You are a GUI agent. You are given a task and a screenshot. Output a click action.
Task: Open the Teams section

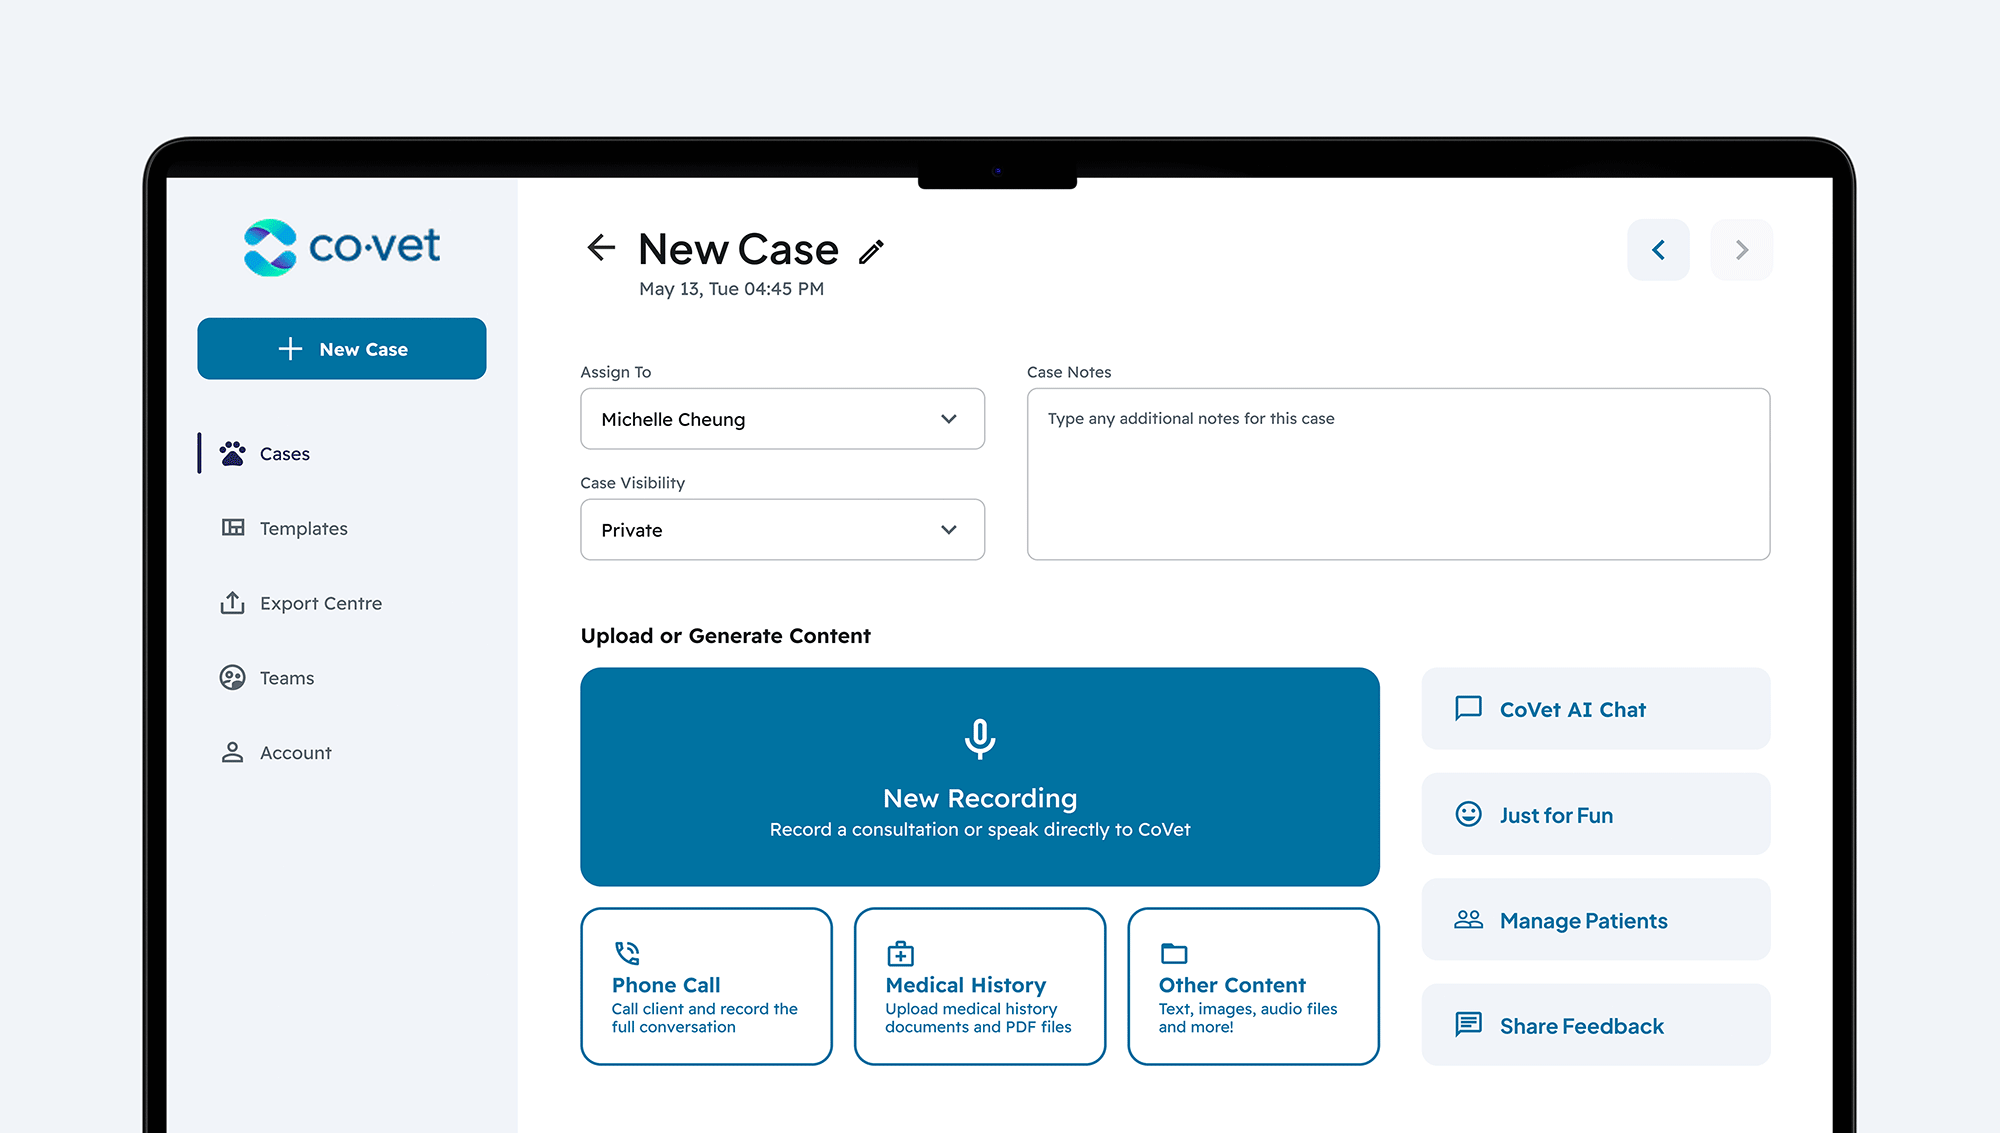point(286,678)
